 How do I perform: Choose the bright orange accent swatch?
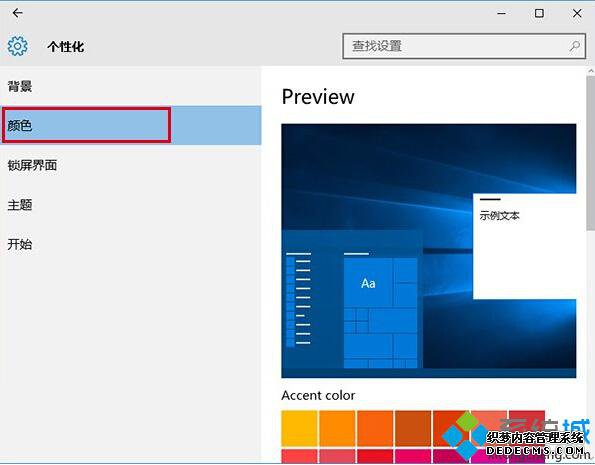[337, 428]
